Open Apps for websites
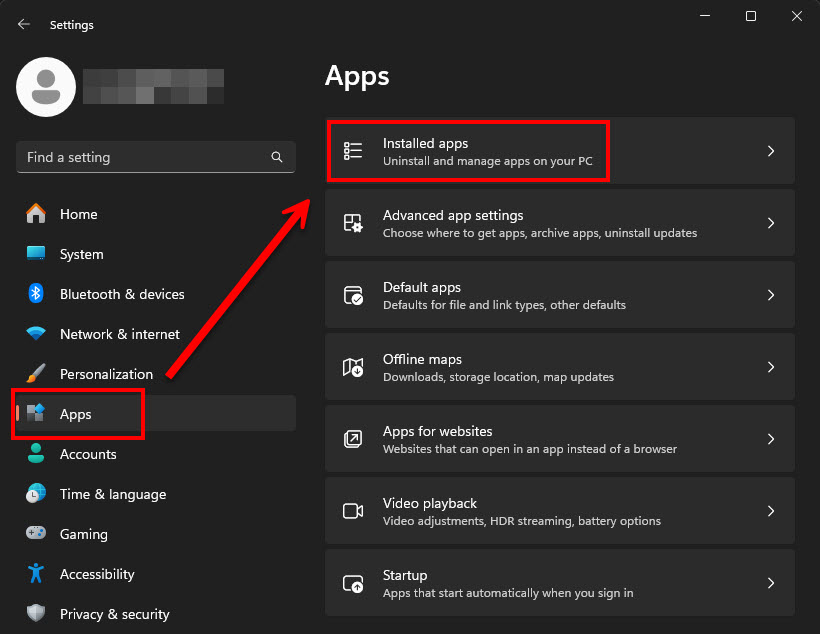Viewport: 820px width, 634px height. pyautogui.click(x=560, y=439)
